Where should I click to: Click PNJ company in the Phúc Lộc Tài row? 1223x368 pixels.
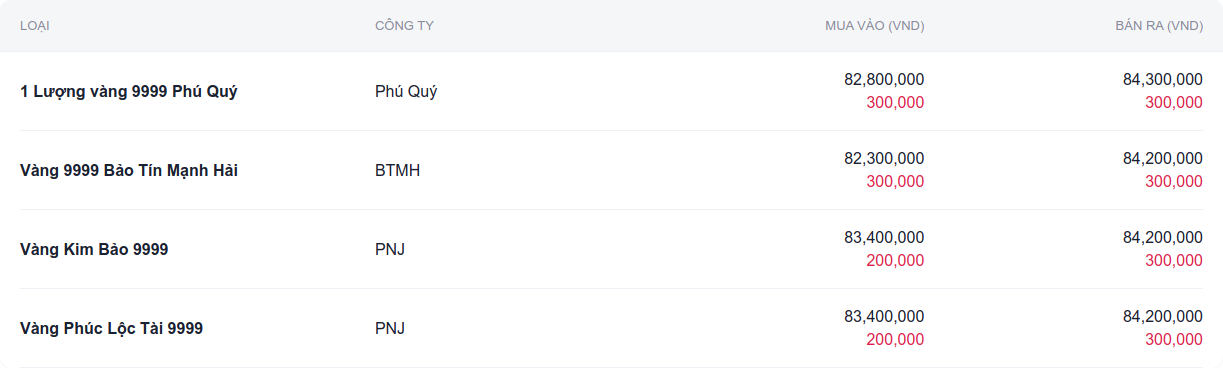pos(390,328)
